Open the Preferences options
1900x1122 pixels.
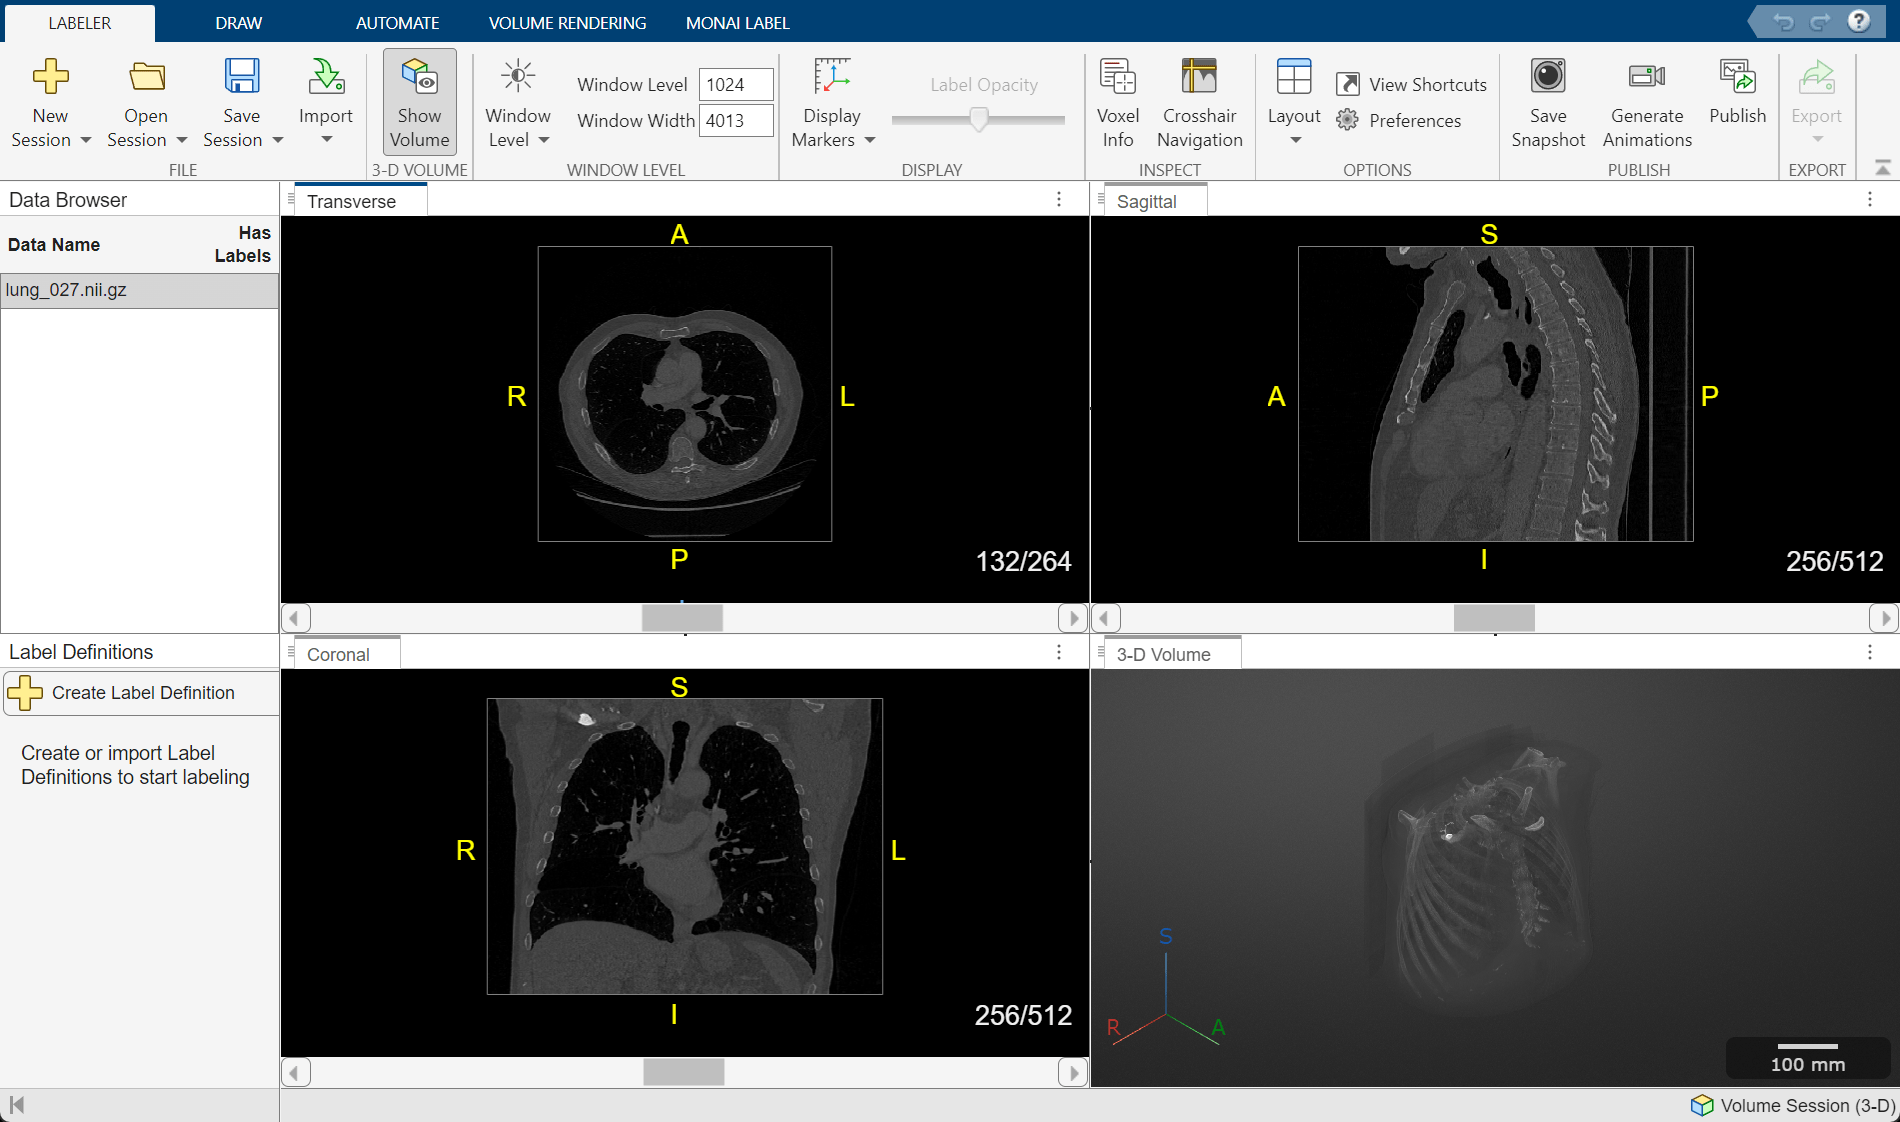pos(1404,120)
